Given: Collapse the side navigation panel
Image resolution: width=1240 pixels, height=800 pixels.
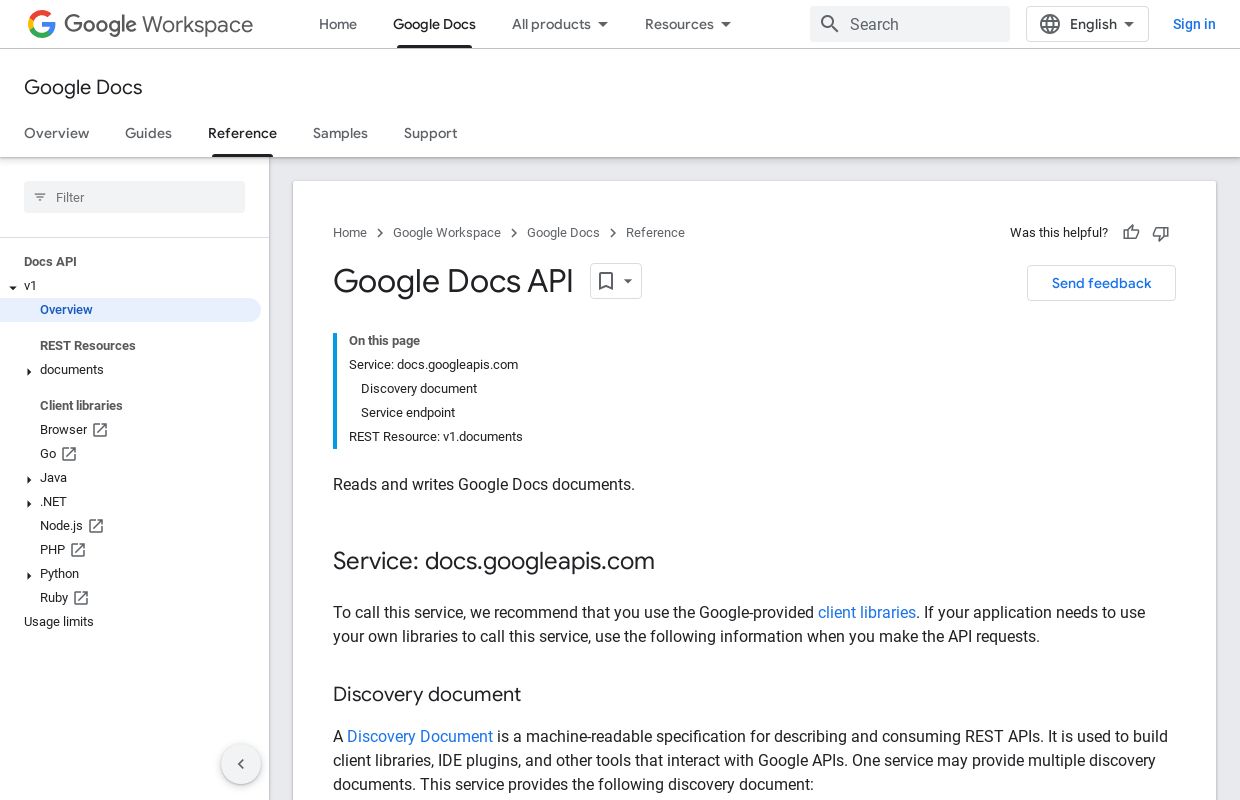Looking at the screenshot, I should 241,764.
